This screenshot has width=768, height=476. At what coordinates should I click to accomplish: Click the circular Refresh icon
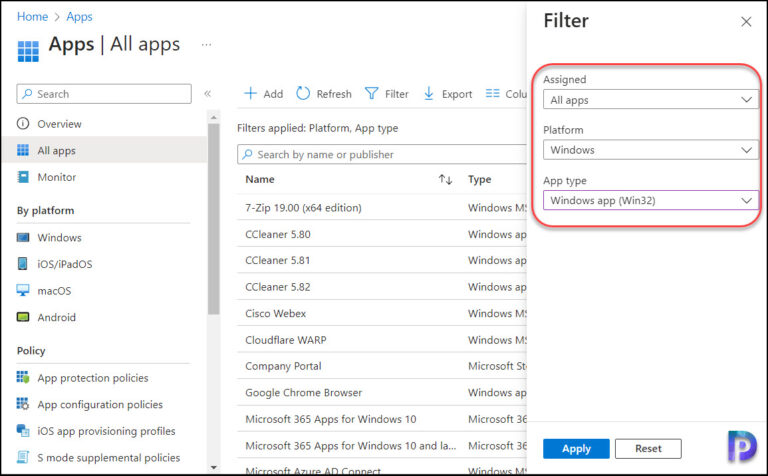[303, 93]
